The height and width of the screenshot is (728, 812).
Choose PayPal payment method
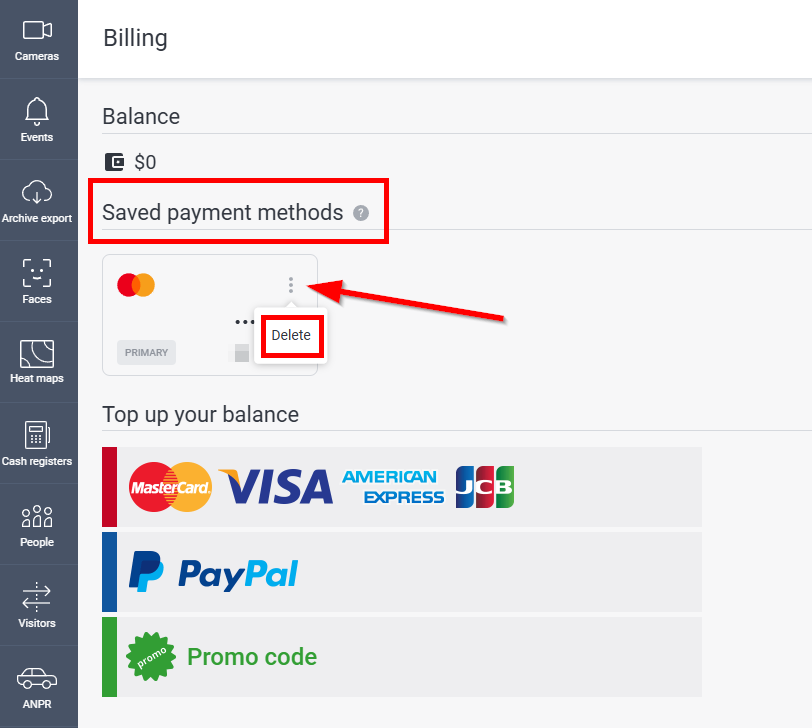coord(402,572)
